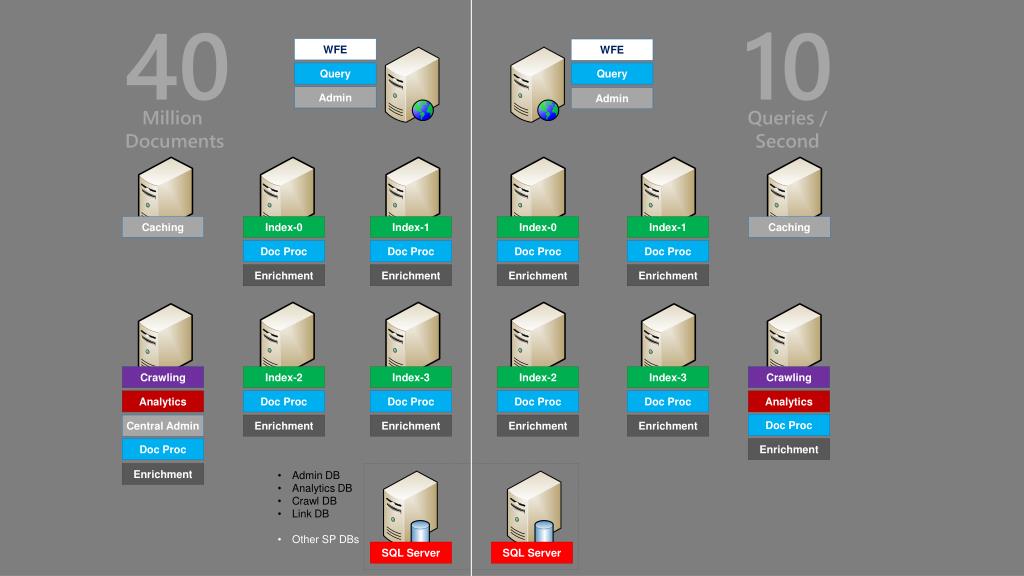This screenshot has width=1024, height=576.
Task: Click the Admin label in the 10 Queries farm
Action: [612, 98]
